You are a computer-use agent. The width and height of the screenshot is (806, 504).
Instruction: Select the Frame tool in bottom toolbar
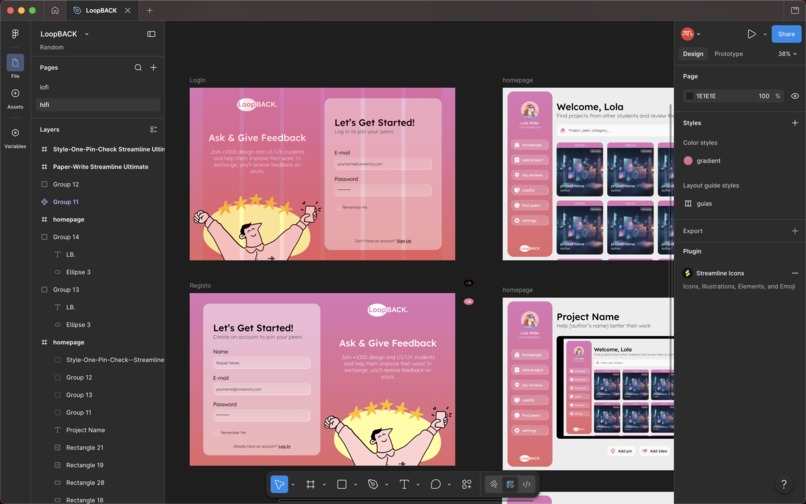click(x=310, y=484)
